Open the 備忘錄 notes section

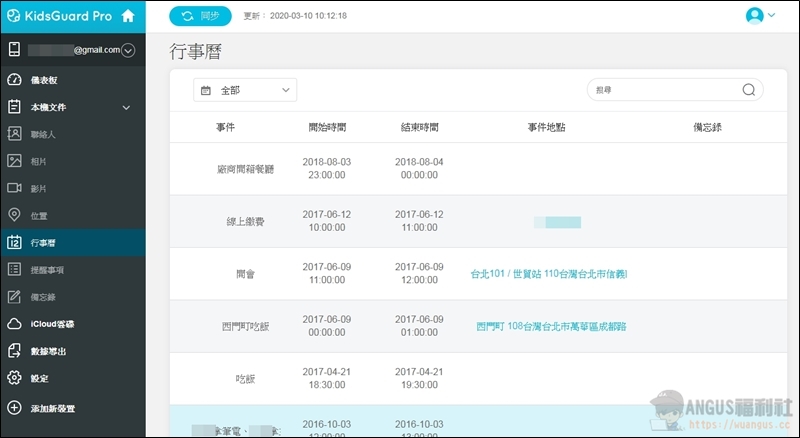[x=42, y=297]
